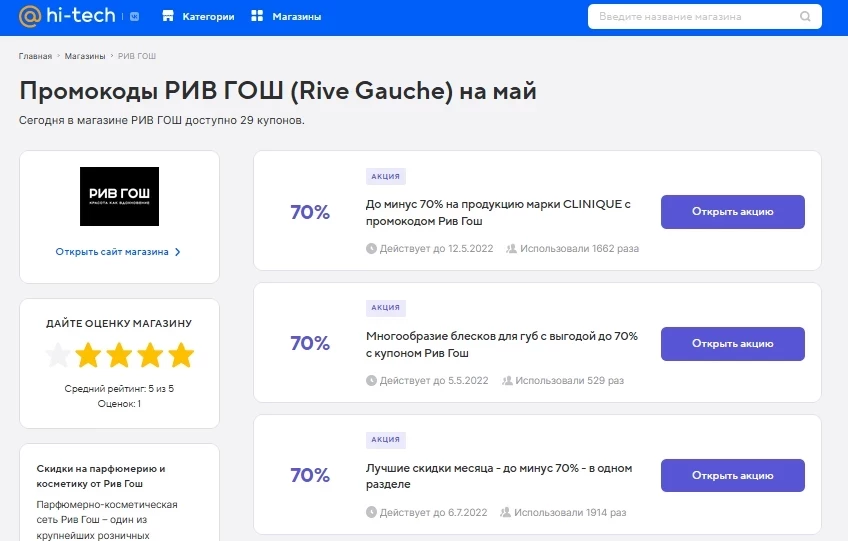
Task: Click Действует до 12.5.2022 text
Action: (x=436, y=249)
